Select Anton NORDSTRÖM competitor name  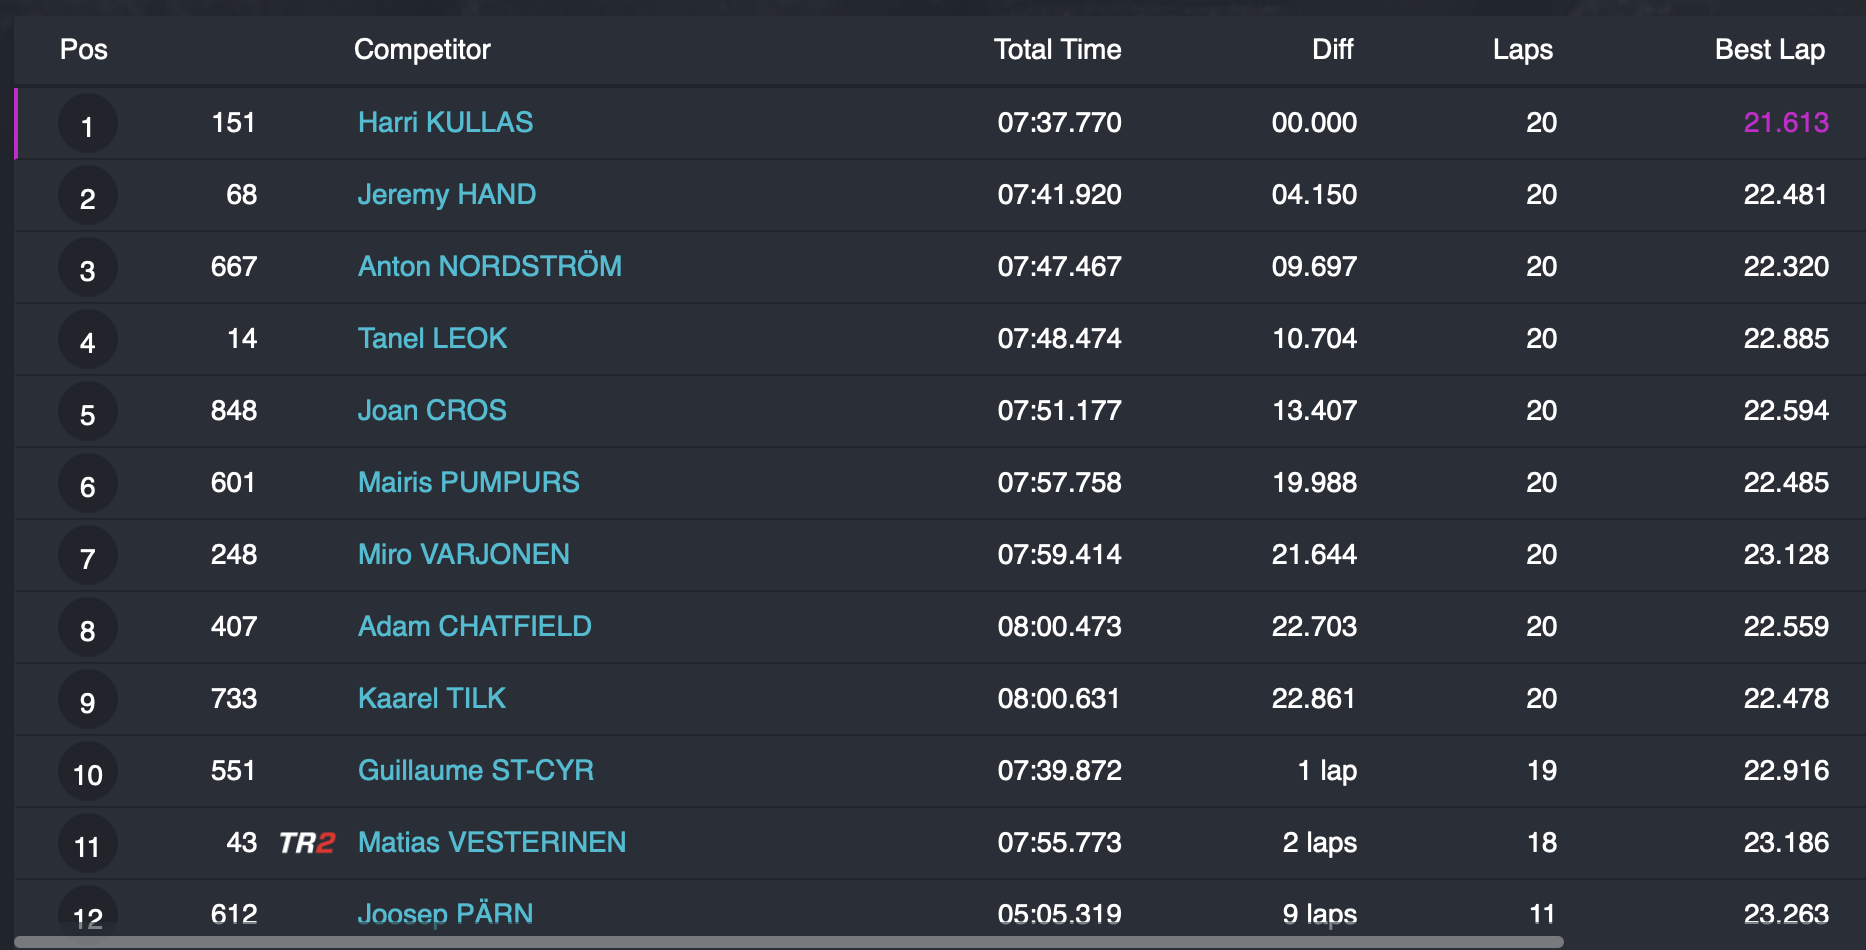(x=489, y=267)
